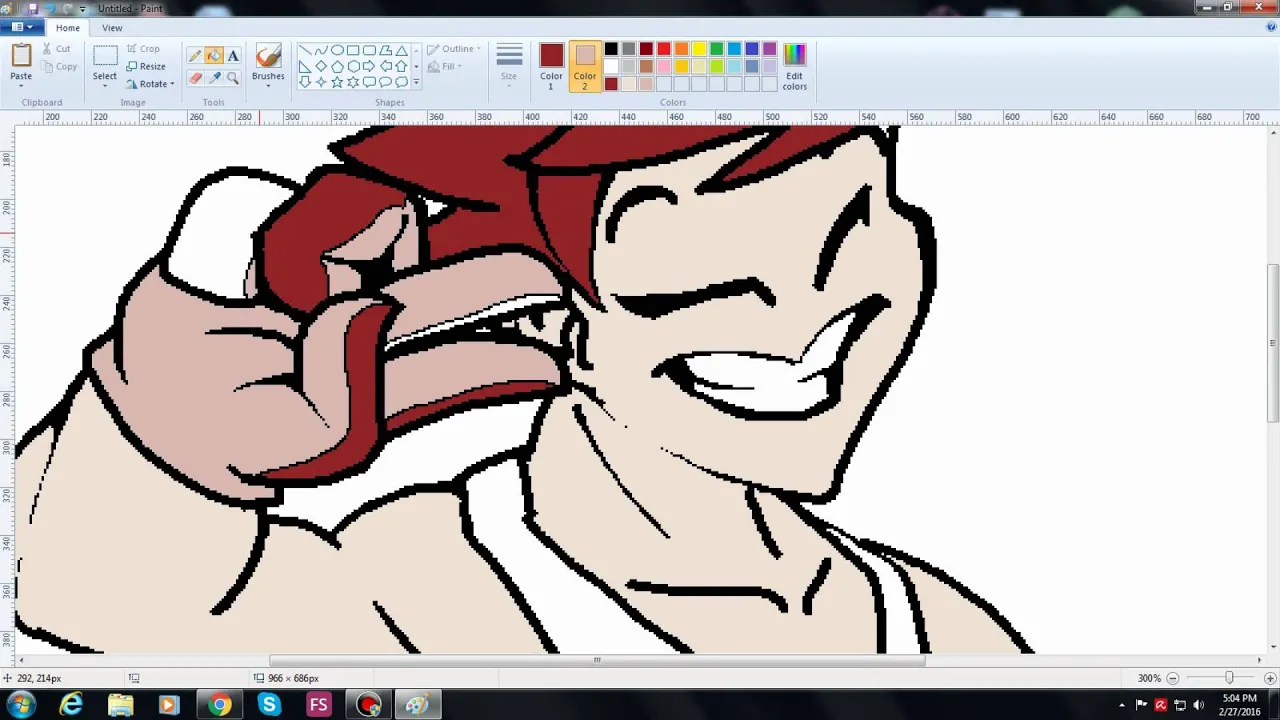Choose the Pentagon shape
The image size is (1280, 720).
337,66
